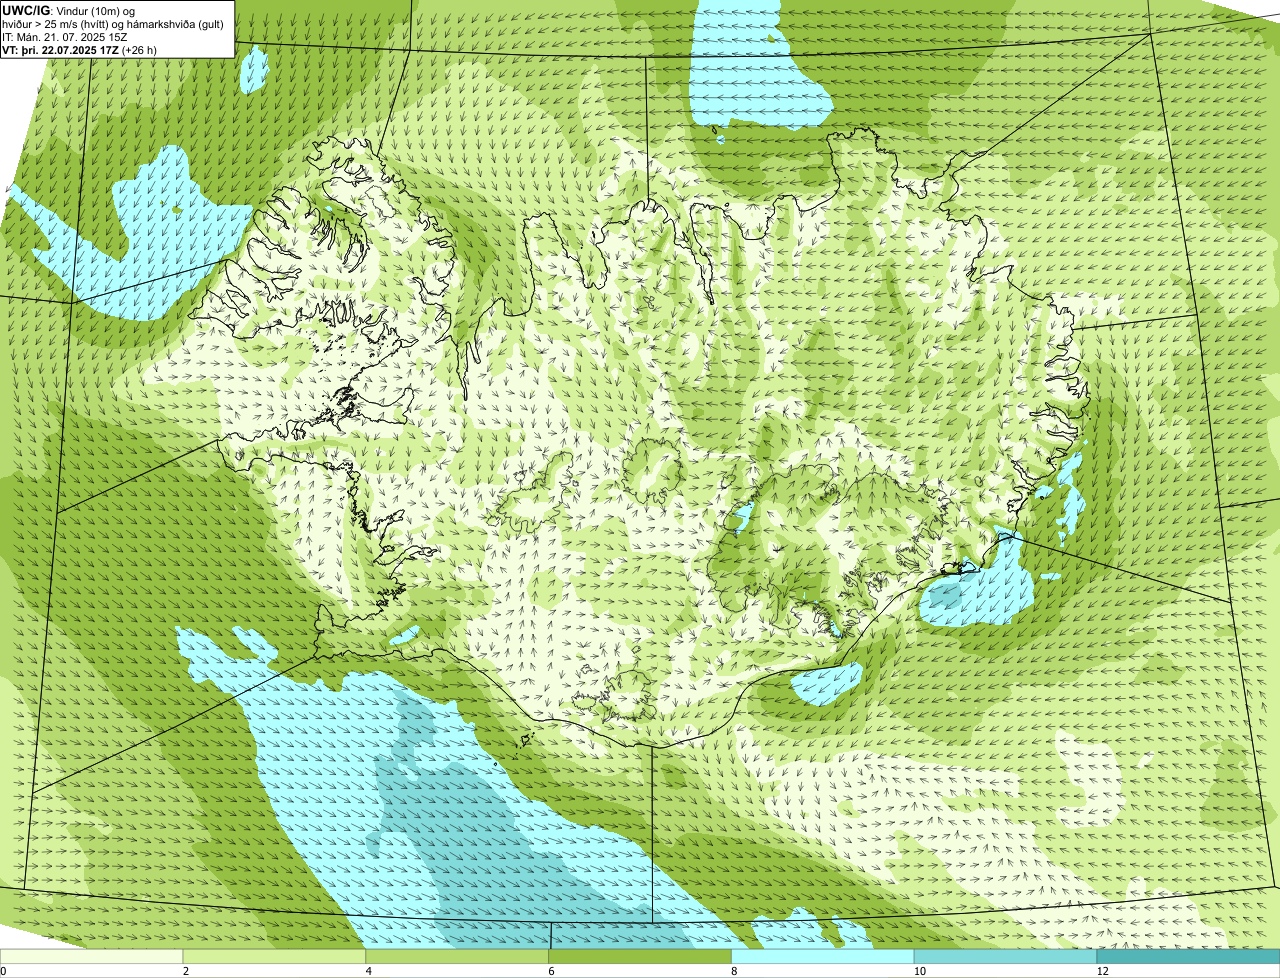Viewport: 1280px width, 978px height.
Task: Click the legend line starting "hviður > 25 m/s"
Action: coord(113,23)
